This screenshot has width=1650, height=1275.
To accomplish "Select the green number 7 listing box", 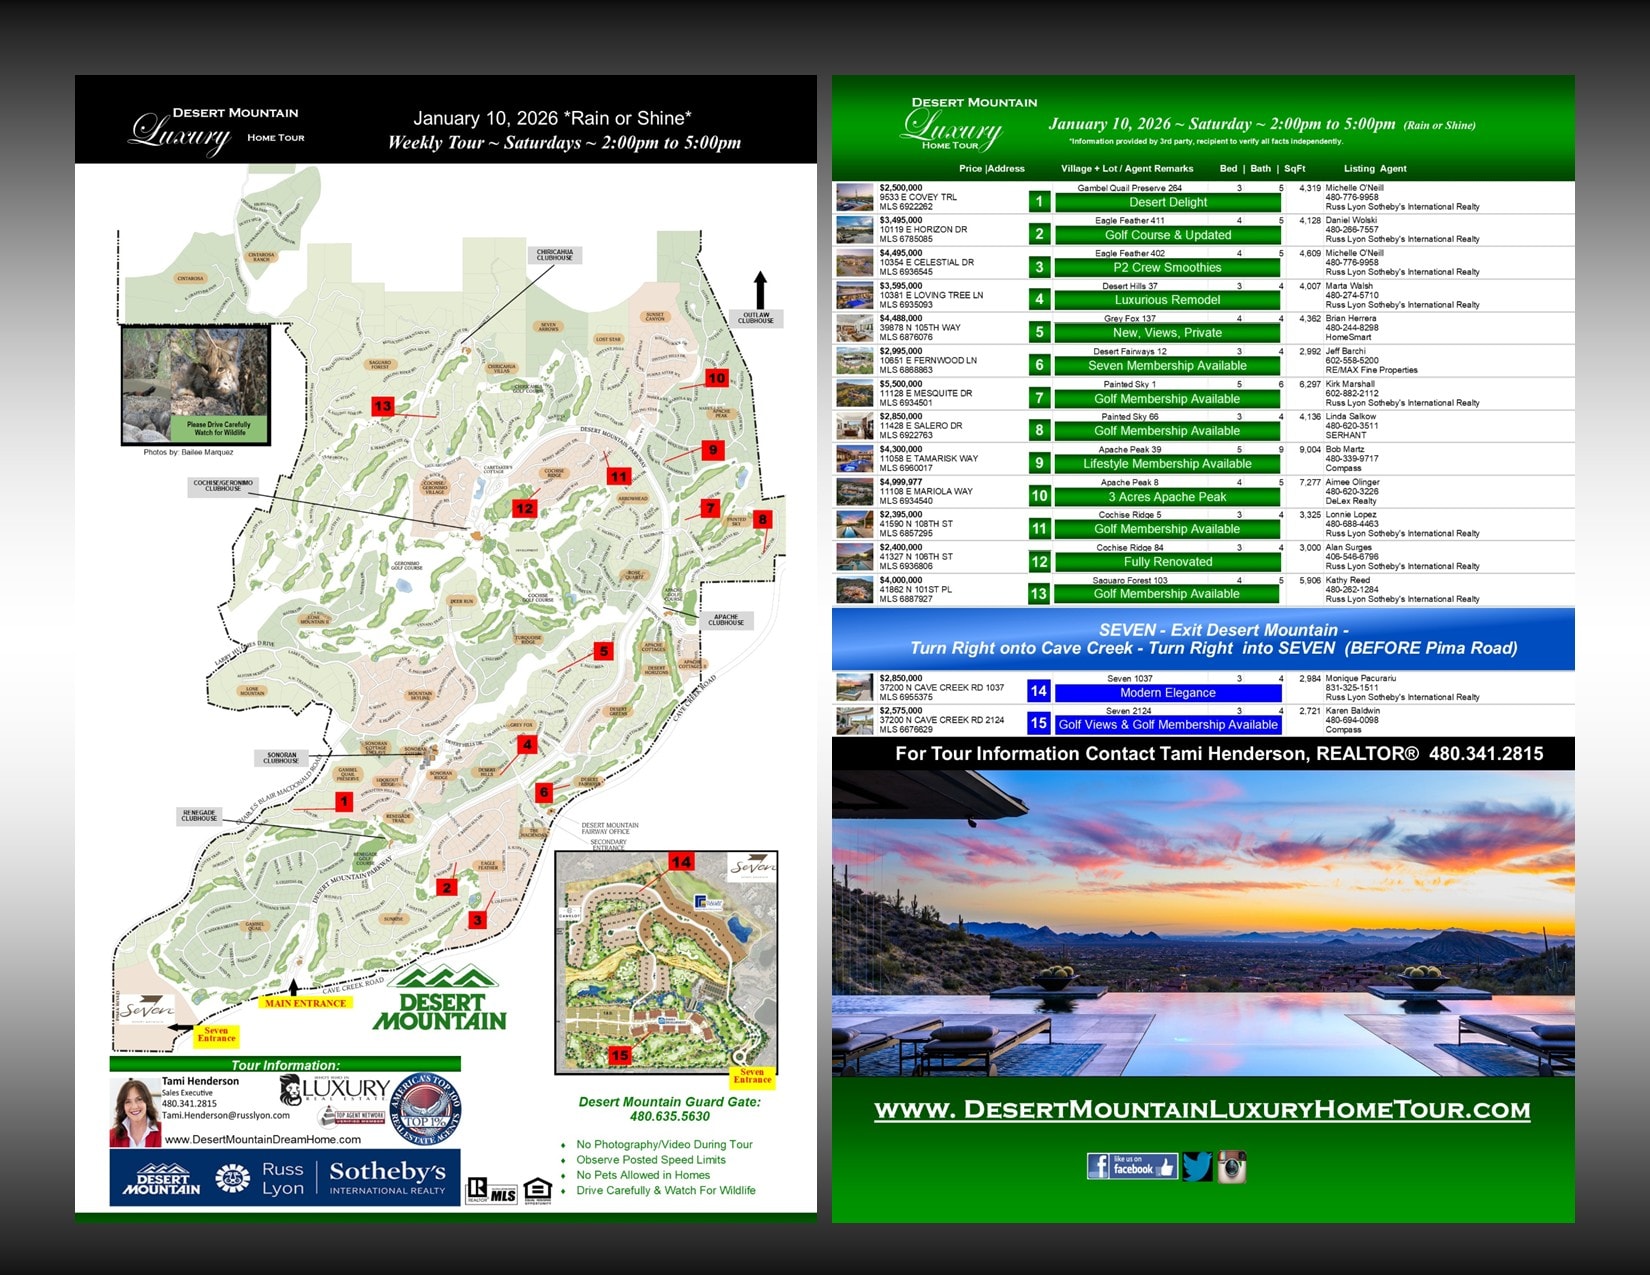I will click(1039, 398).
